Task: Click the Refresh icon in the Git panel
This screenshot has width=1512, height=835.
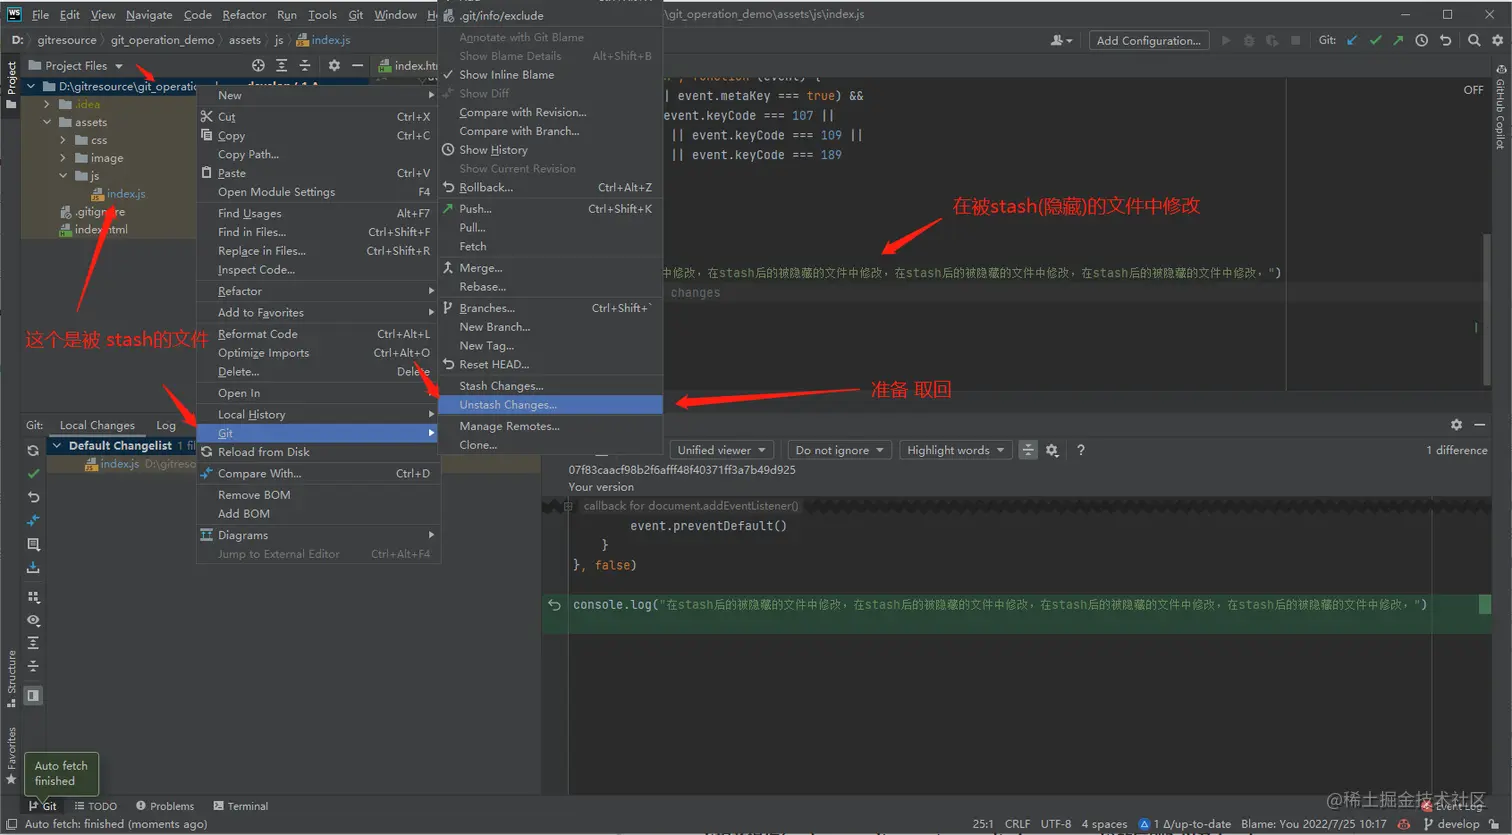Action: point(33,450)
